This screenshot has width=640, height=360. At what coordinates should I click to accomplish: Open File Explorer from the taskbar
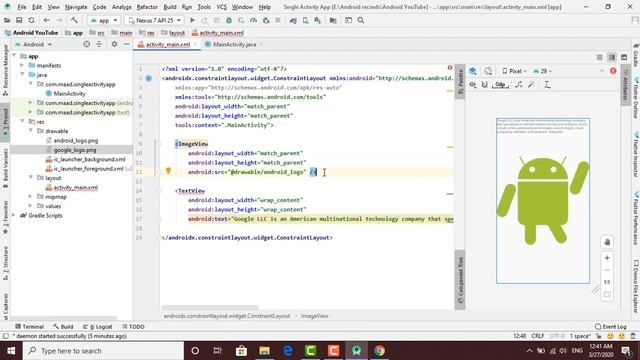(264, 351)
